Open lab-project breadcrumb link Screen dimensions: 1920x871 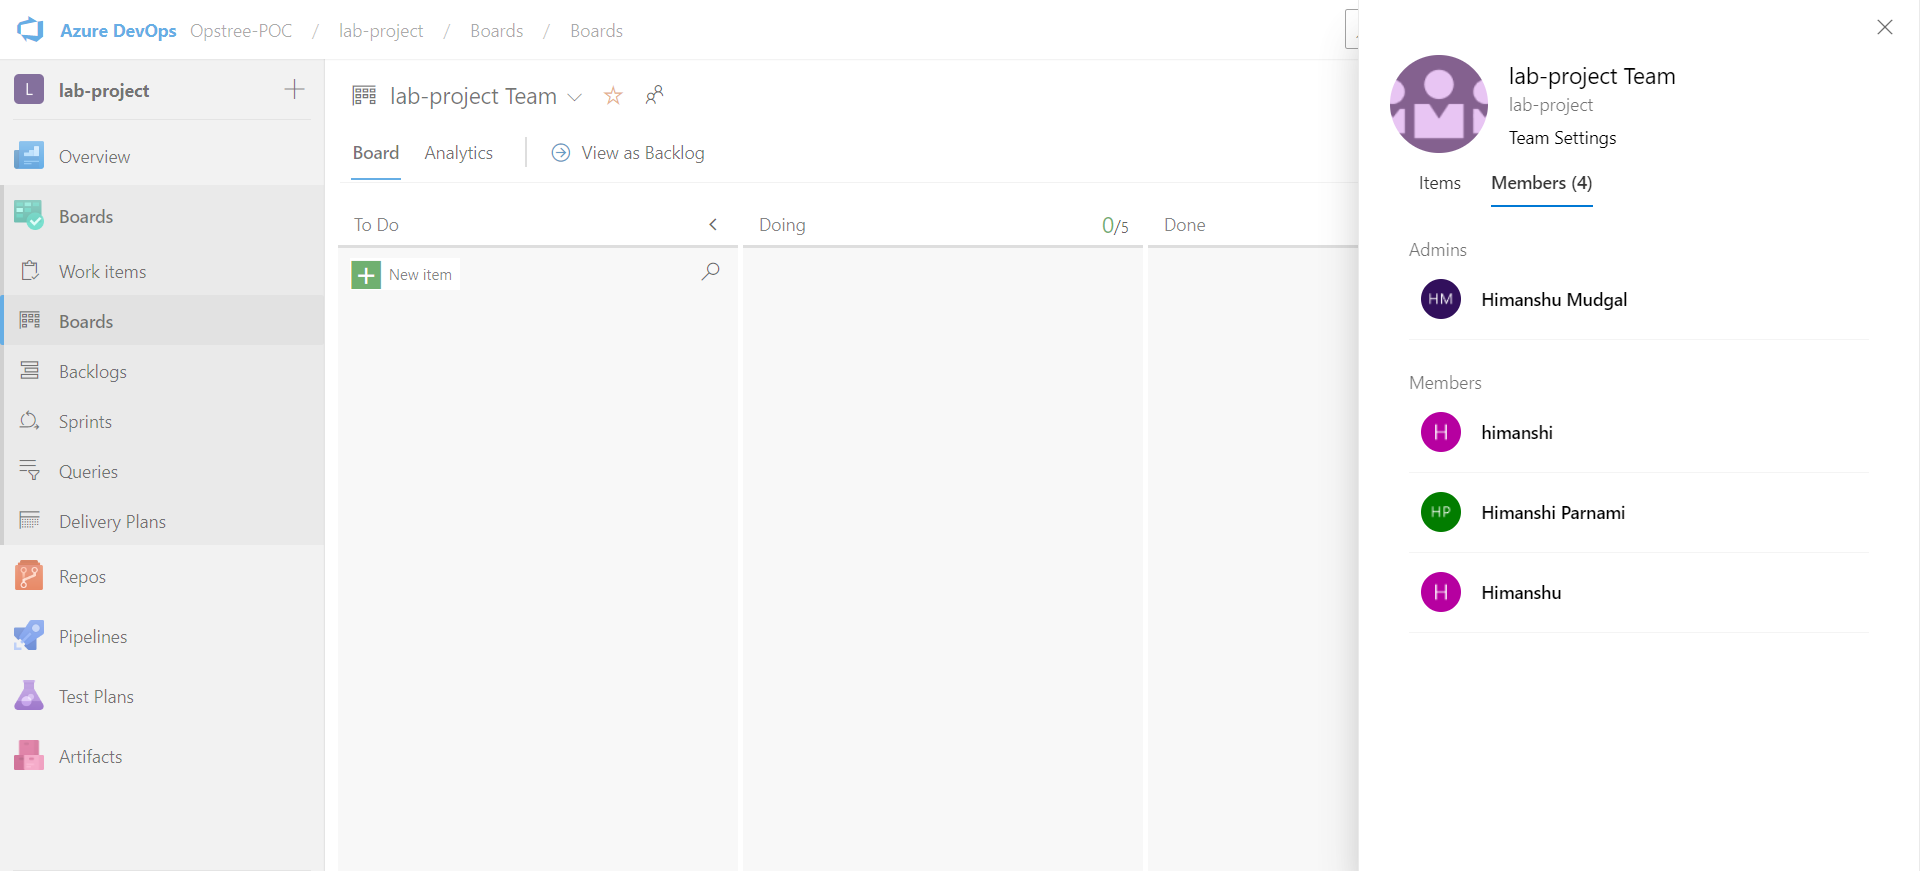pyautogui.click(x=381, y=30)
